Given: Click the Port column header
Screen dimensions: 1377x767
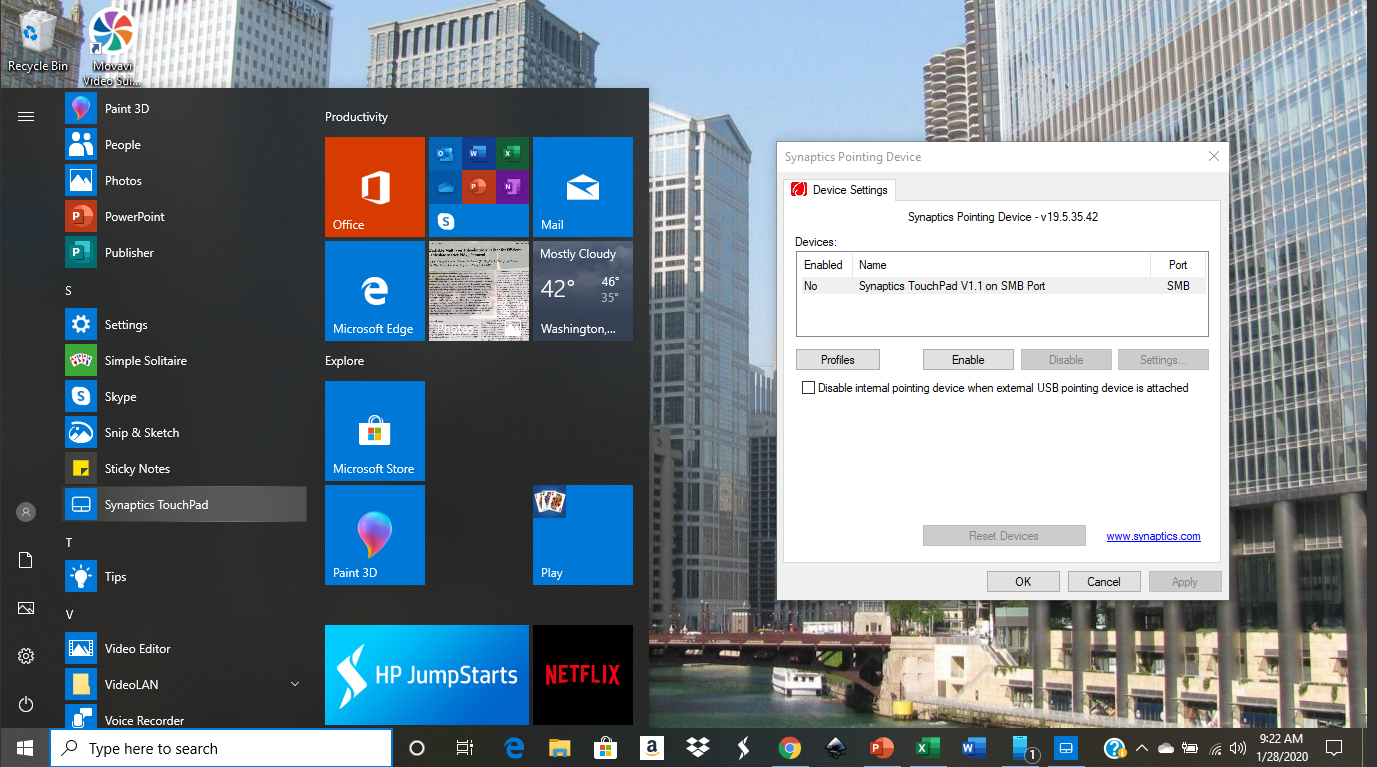Looking at the screenshot, I should 1178,265.
